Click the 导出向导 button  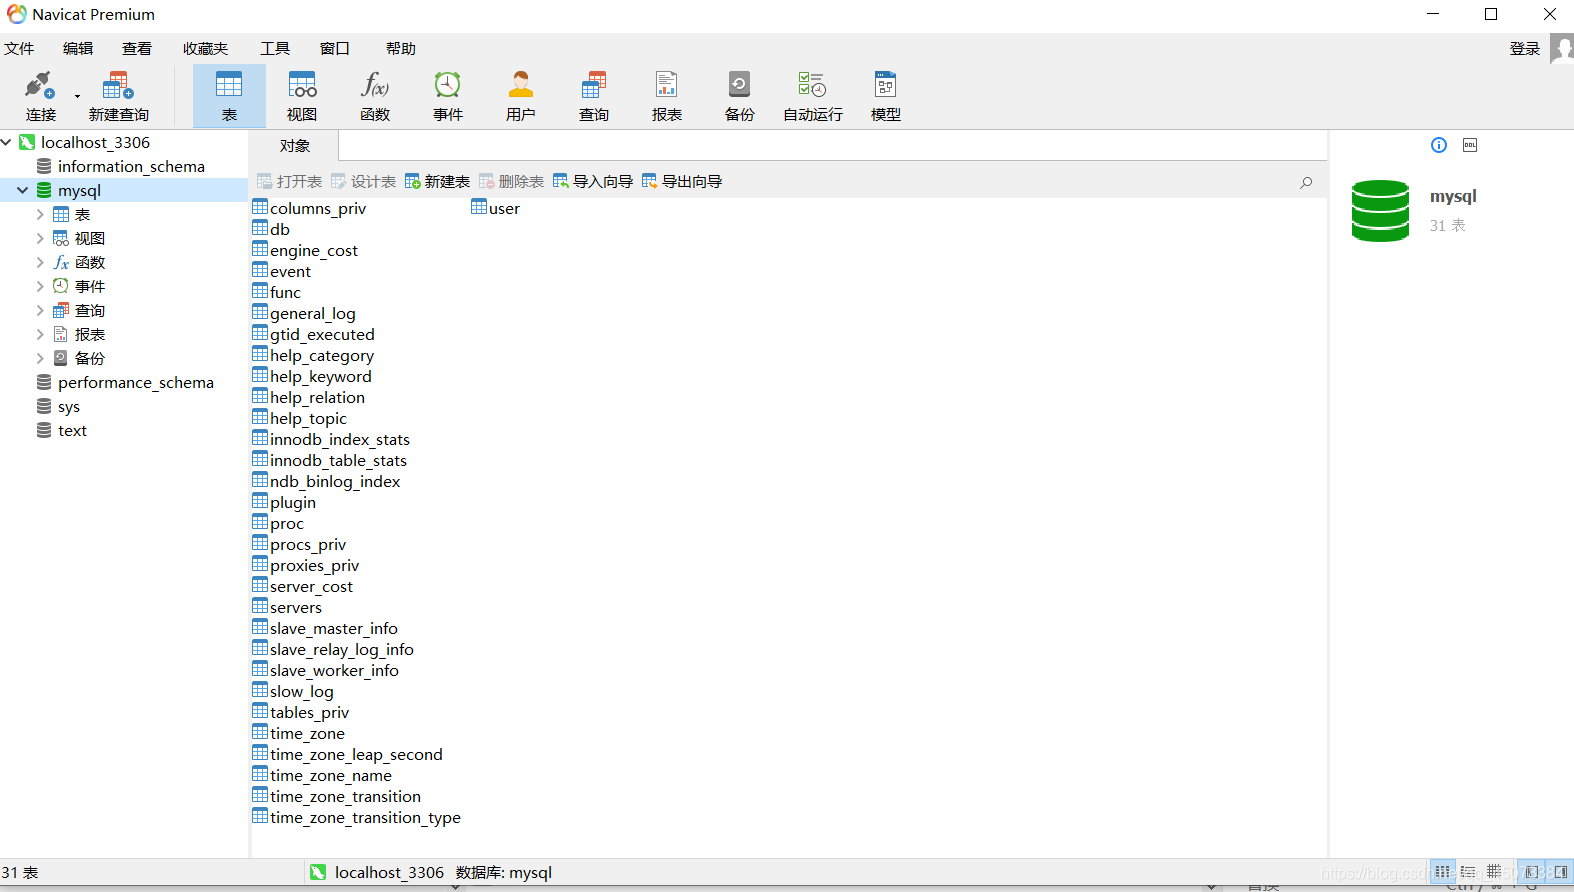(x=682, y=181)
